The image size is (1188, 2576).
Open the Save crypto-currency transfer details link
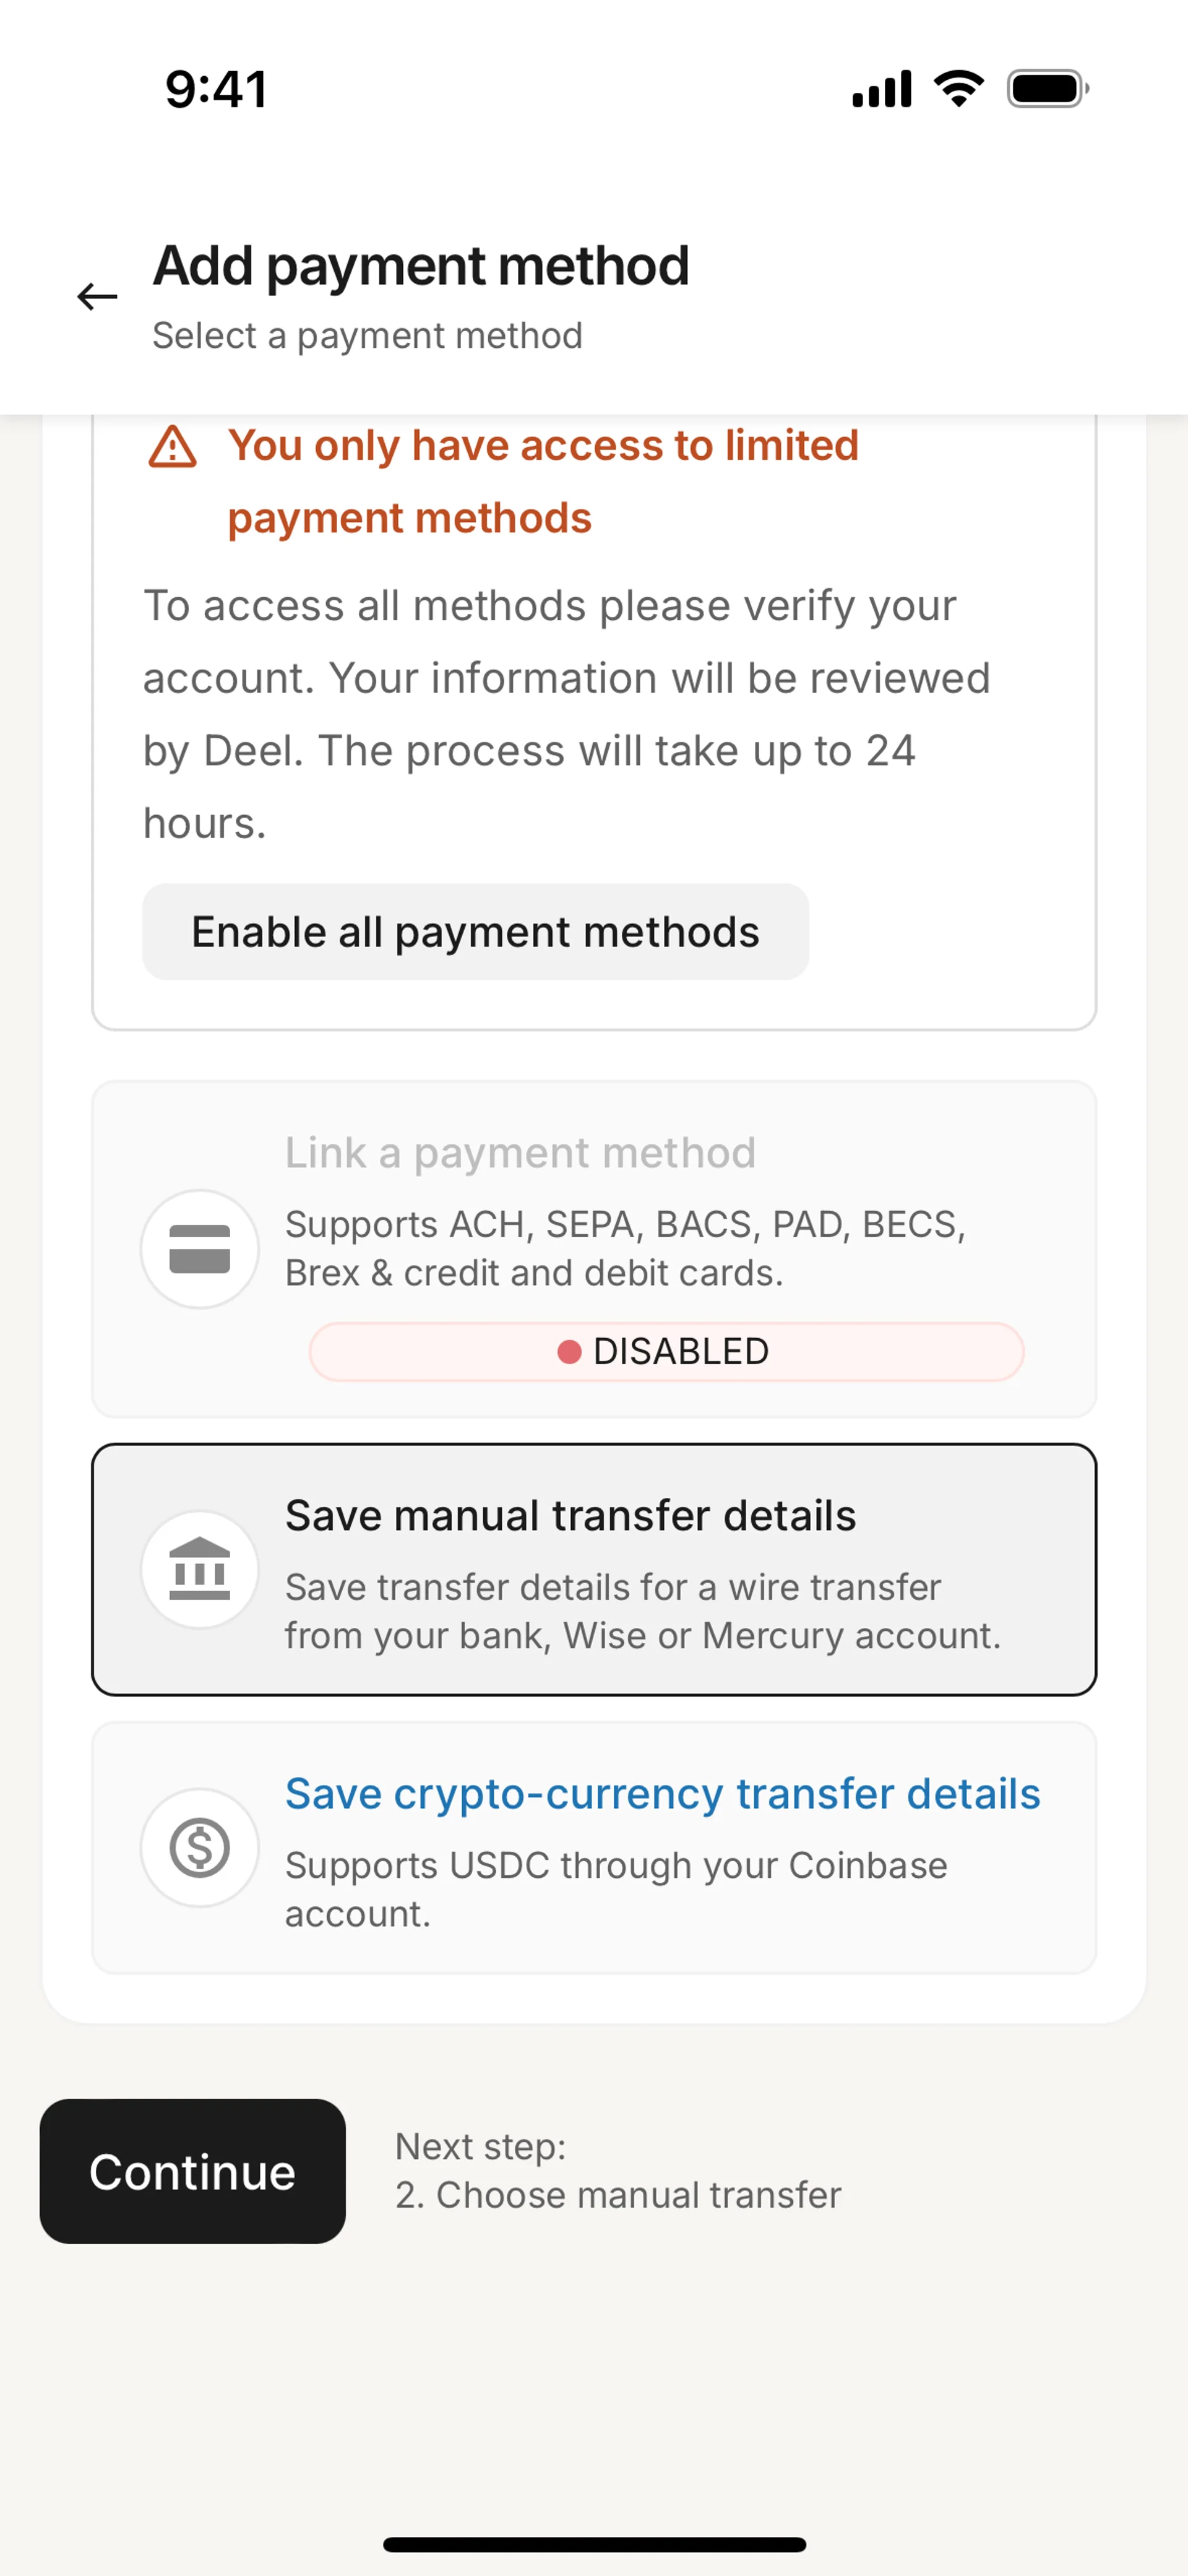662,1793
